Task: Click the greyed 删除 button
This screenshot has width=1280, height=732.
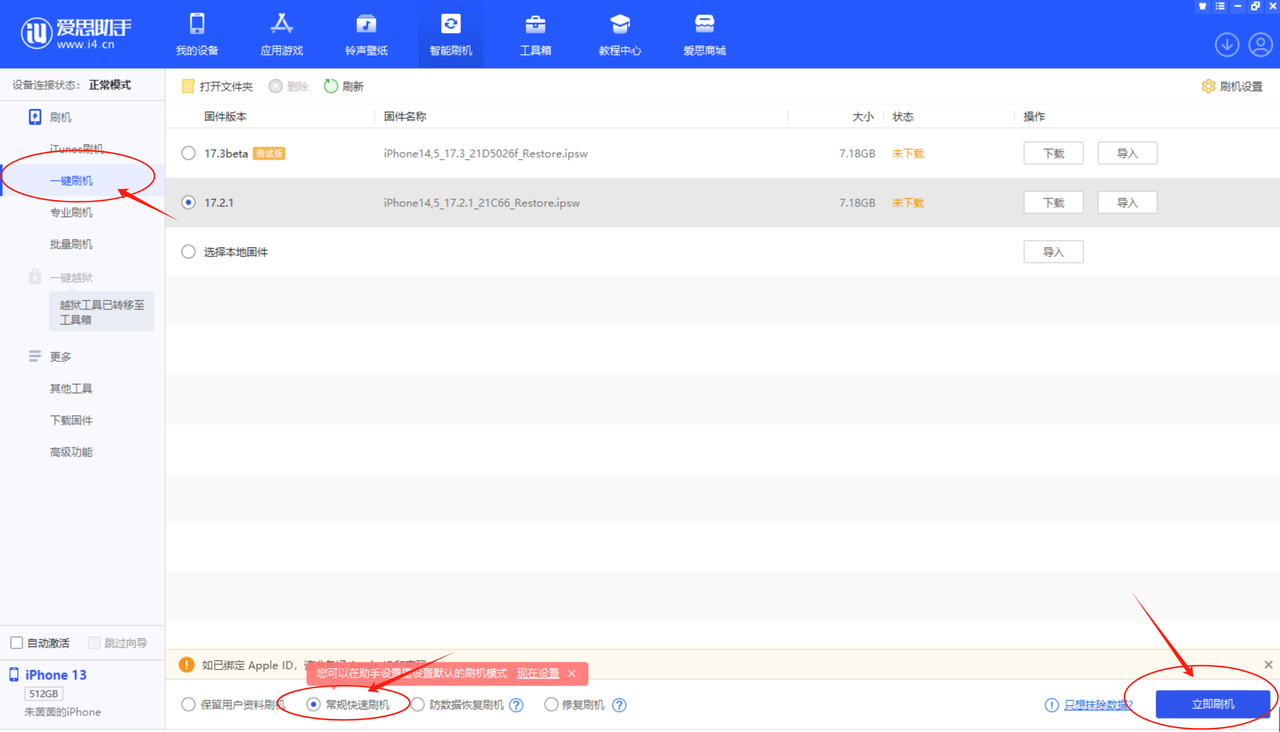Action: click(289, 87)
